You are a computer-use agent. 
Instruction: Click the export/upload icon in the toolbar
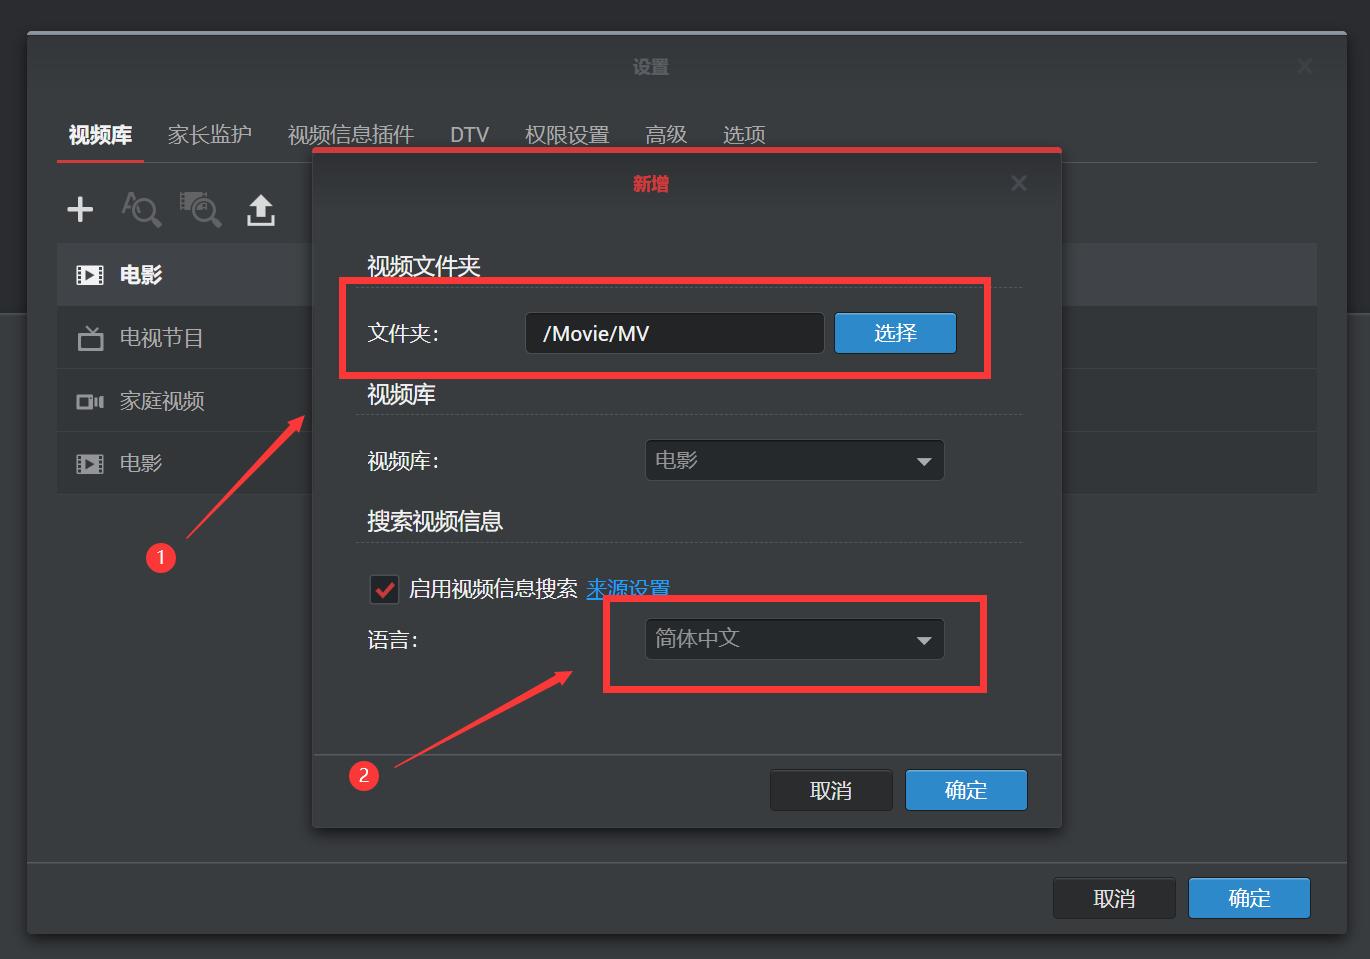pos(261,209)
